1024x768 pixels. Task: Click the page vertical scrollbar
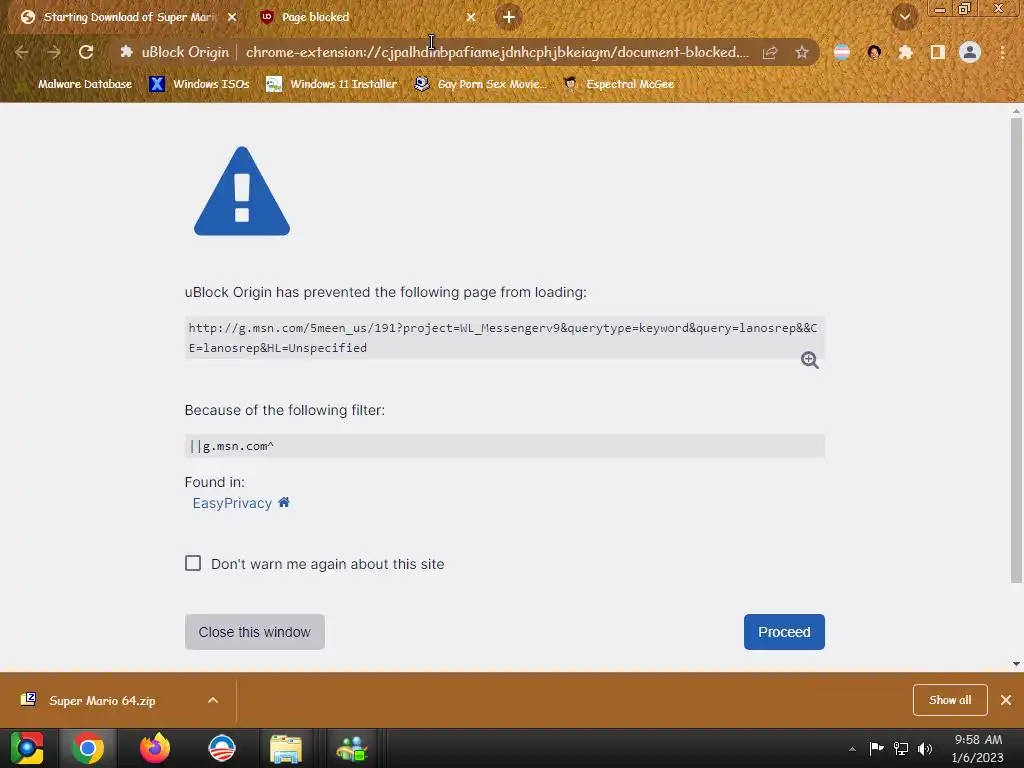pos(1016,349)
